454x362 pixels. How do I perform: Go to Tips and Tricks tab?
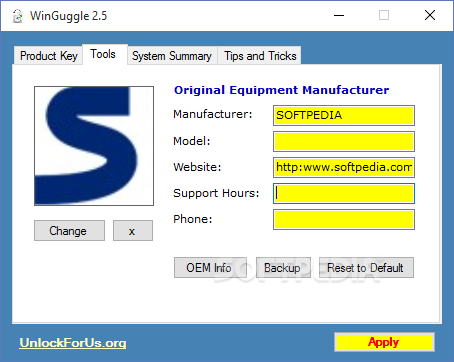click(260, 56)
